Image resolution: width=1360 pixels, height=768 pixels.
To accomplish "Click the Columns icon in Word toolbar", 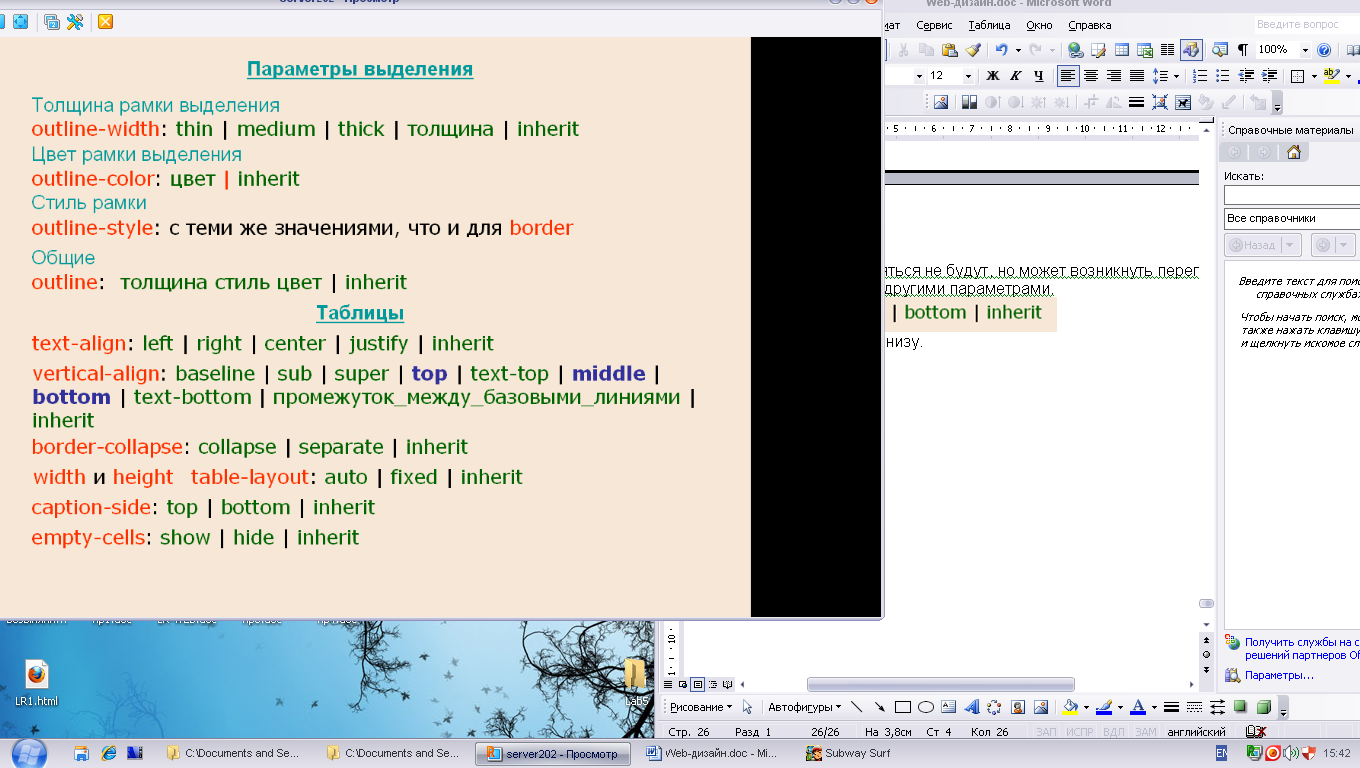I will click(1167, 50).
